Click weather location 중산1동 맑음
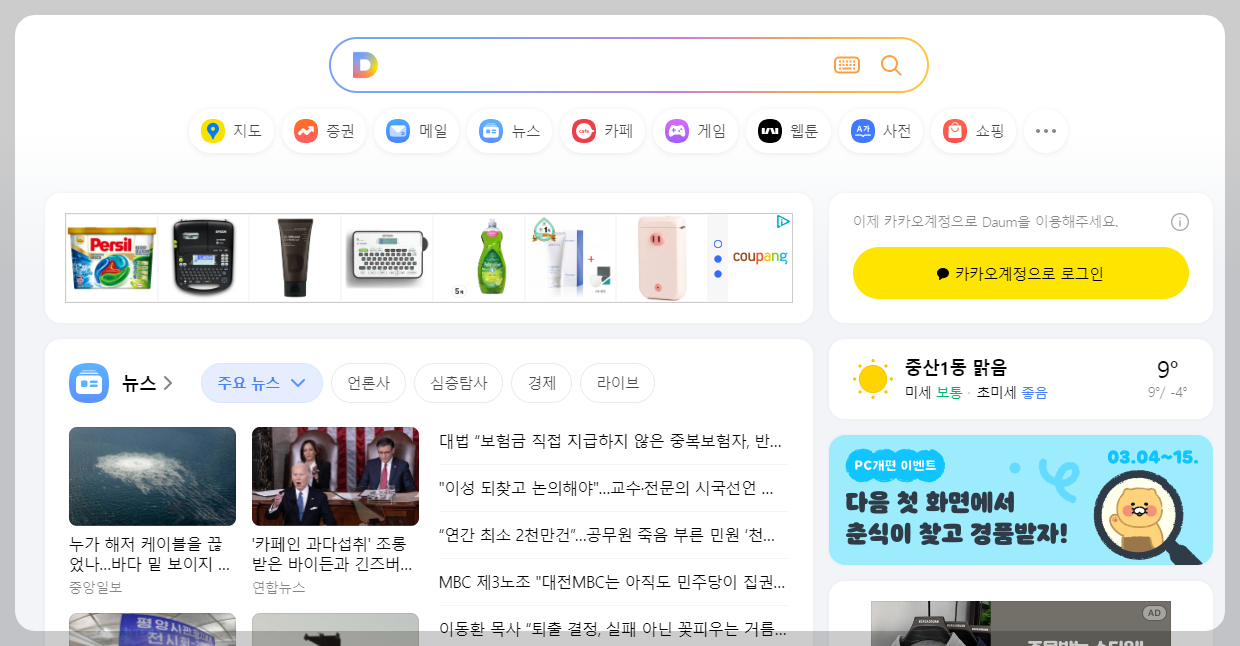Screen dimensions: 1240x646 (956, 367)
